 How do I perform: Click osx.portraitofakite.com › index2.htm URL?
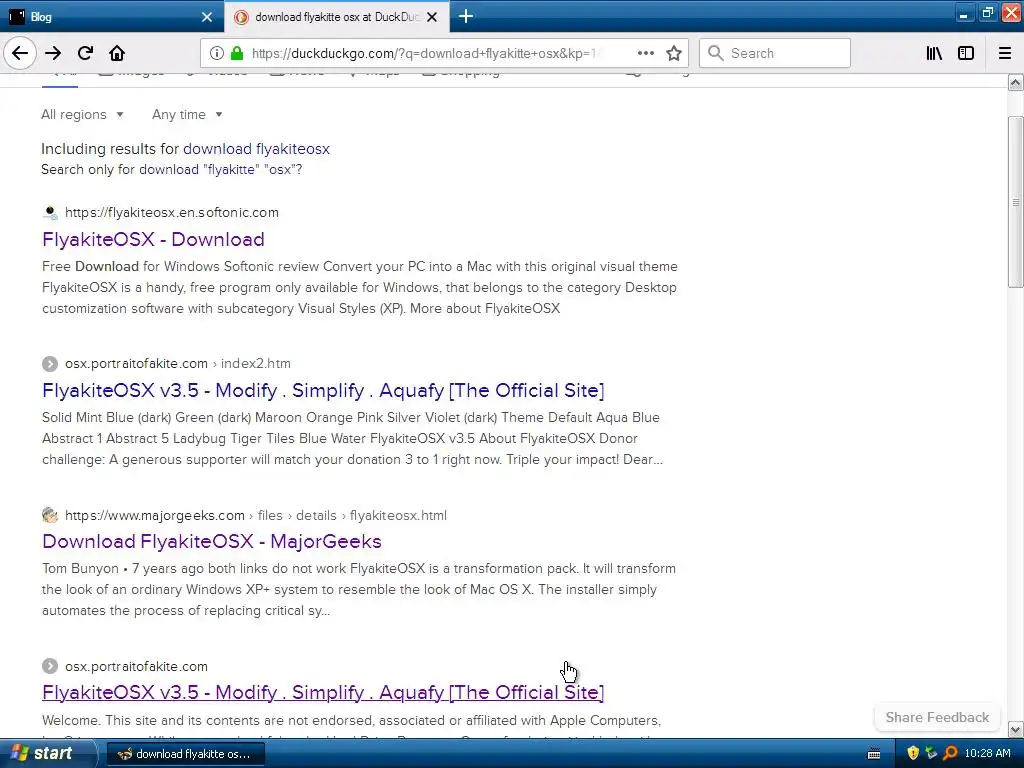[178, 363]
